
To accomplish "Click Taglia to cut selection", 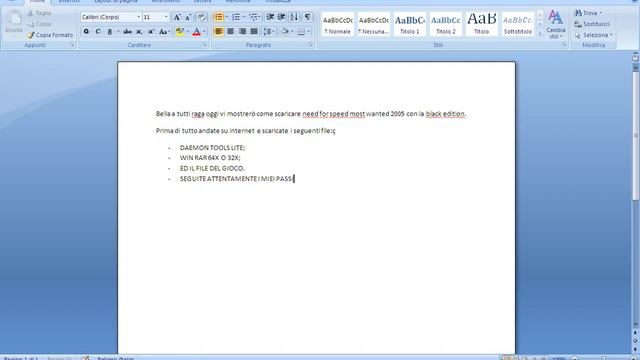I will [x=39, y=13].
